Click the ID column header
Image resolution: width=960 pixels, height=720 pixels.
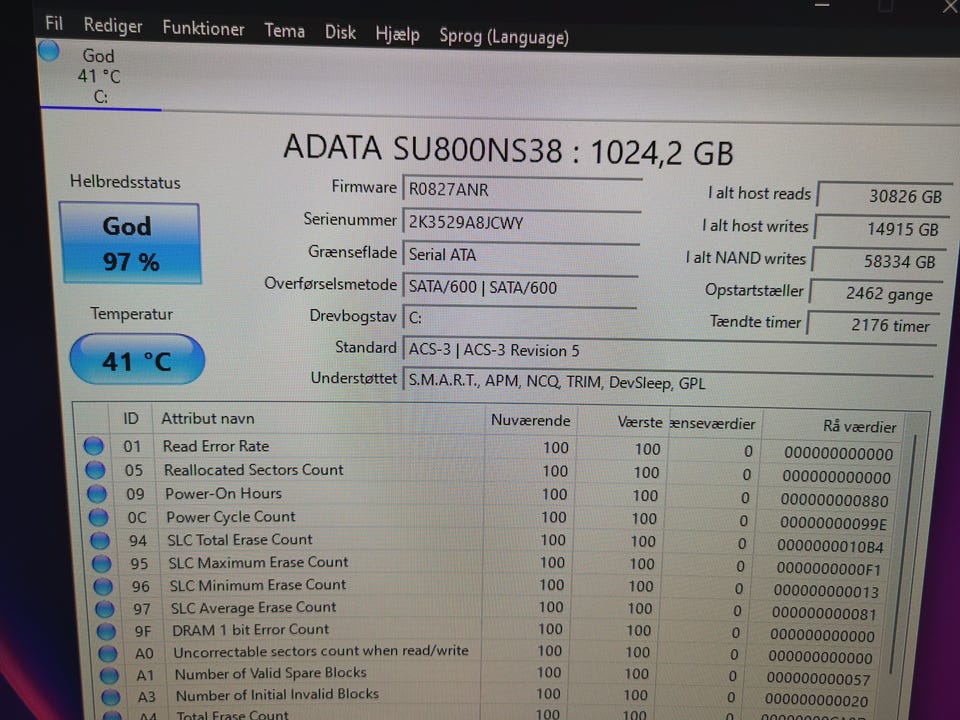[130, 418]
